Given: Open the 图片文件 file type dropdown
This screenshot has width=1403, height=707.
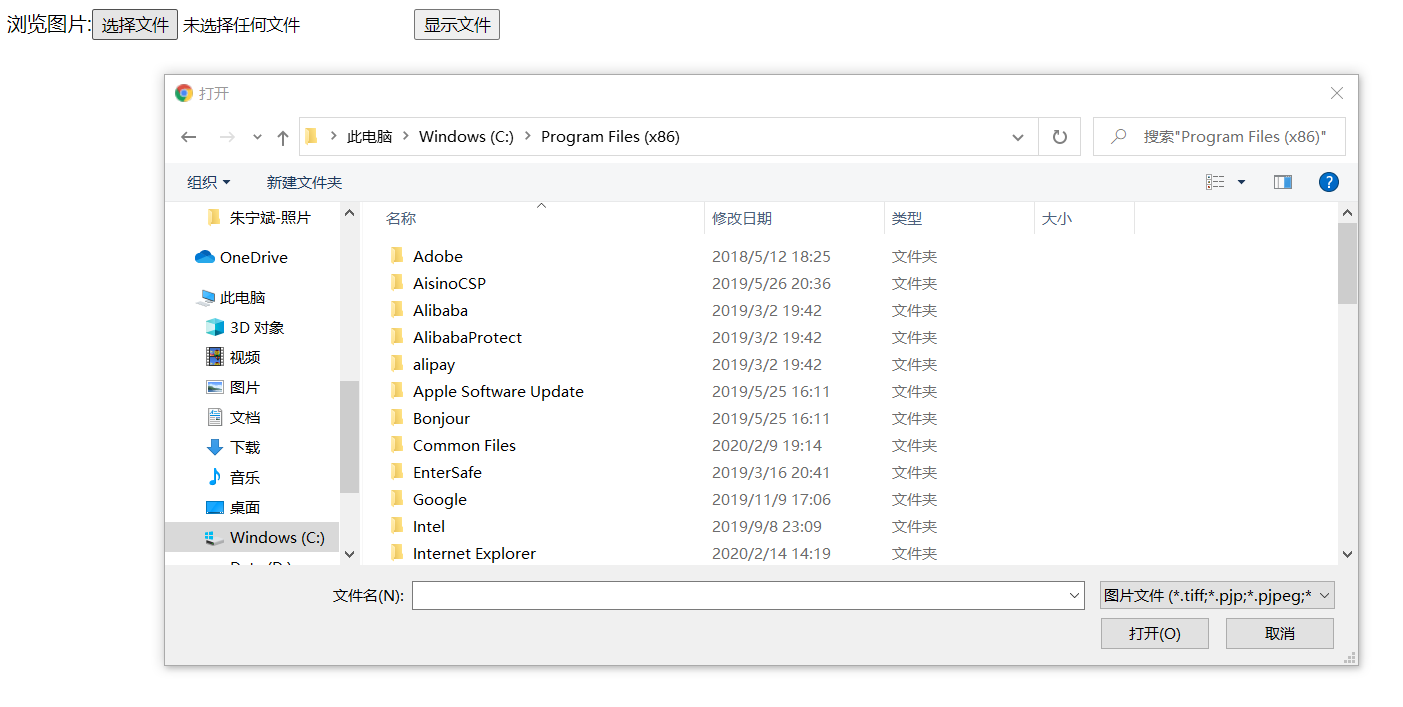Looking at the screenshot, I should coord(1217,596).
